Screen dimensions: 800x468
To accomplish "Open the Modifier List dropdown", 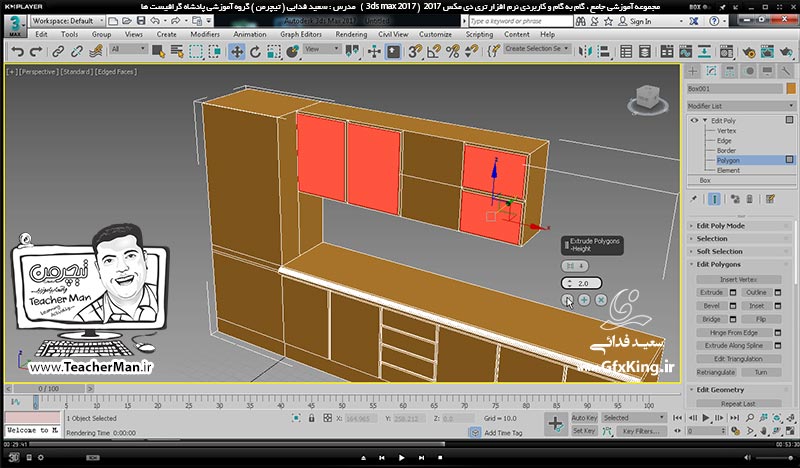I will (x=741, y=106).
